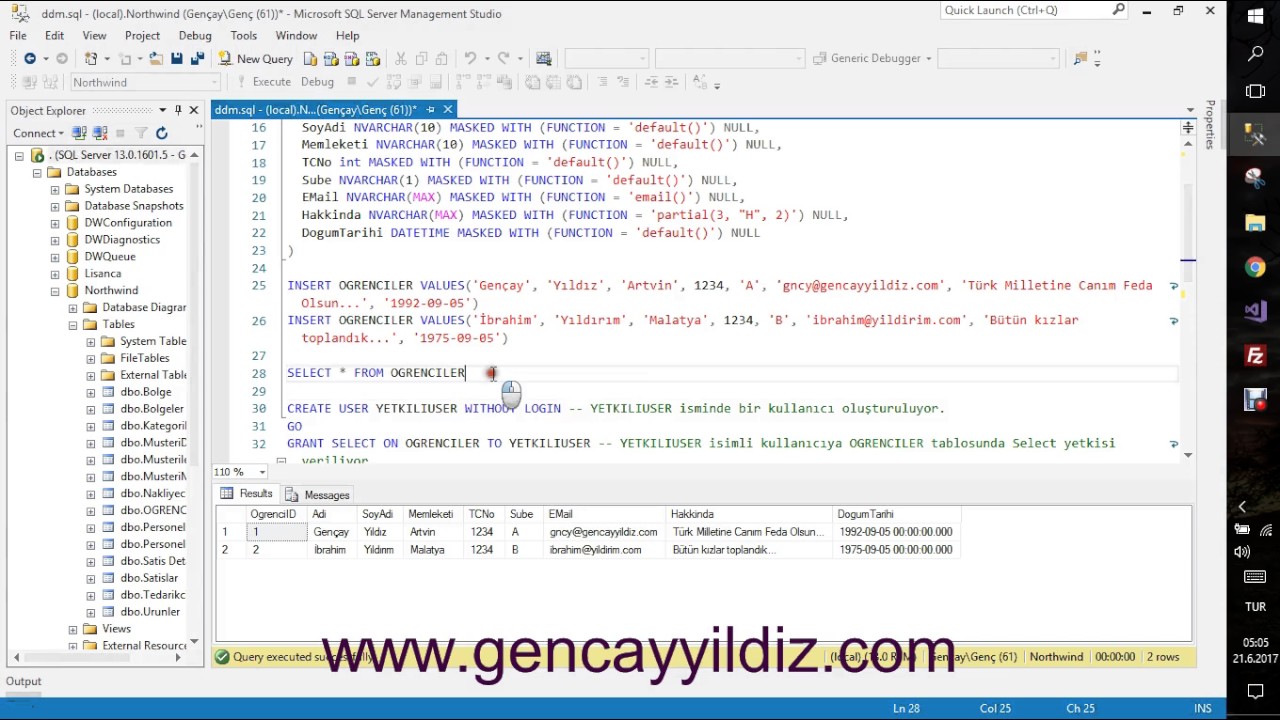The width and height of the screenshot is (1280, 720).
Task: Click the Undo icon
Action: point(470,59)
